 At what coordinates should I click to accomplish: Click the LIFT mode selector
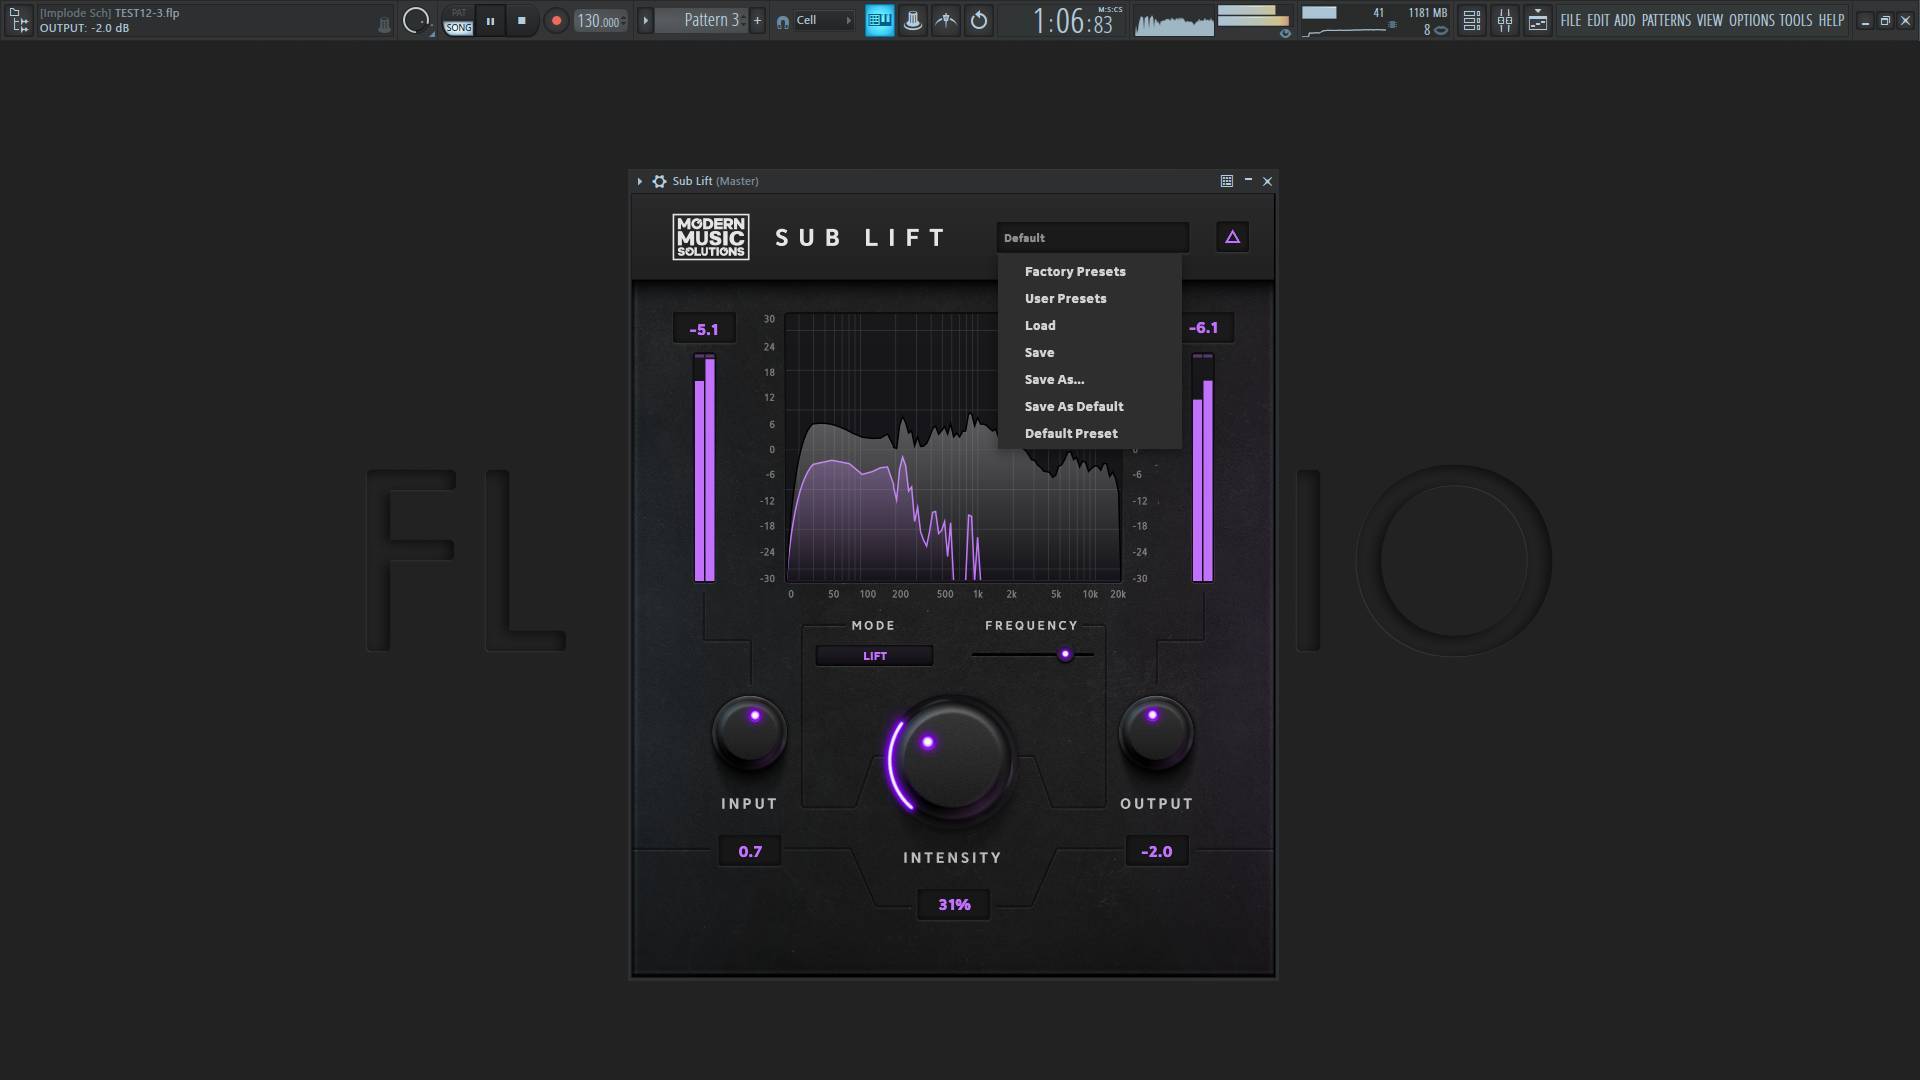(x=874, y=656)
